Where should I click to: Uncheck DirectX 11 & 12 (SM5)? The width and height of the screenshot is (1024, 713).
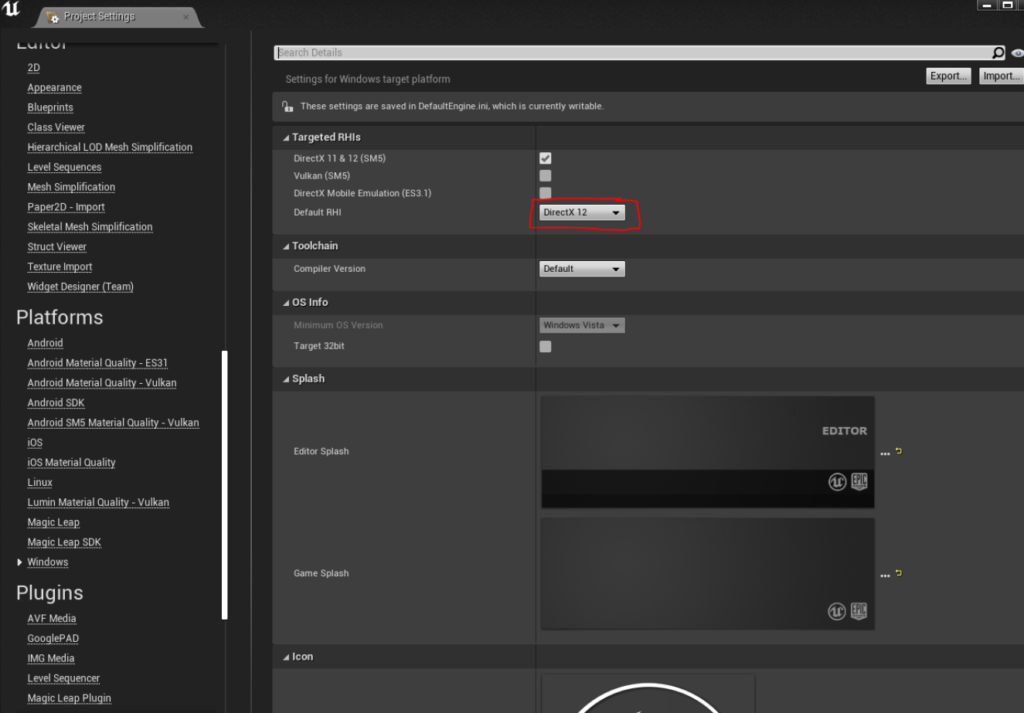pyautogui.click(x=545, y=158)
